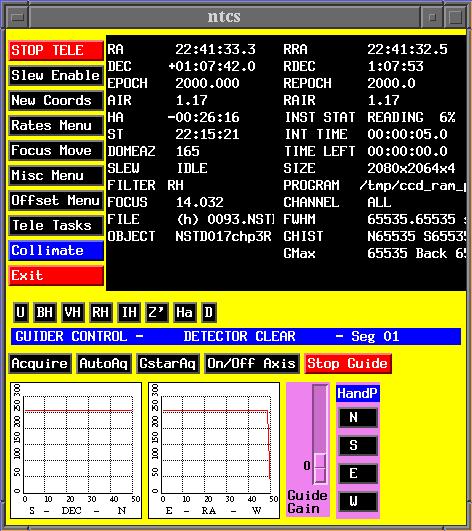Click the ST value 22:15:21
Image resolution: width=472 pixels, height=531 pixels.
(207, 134)
